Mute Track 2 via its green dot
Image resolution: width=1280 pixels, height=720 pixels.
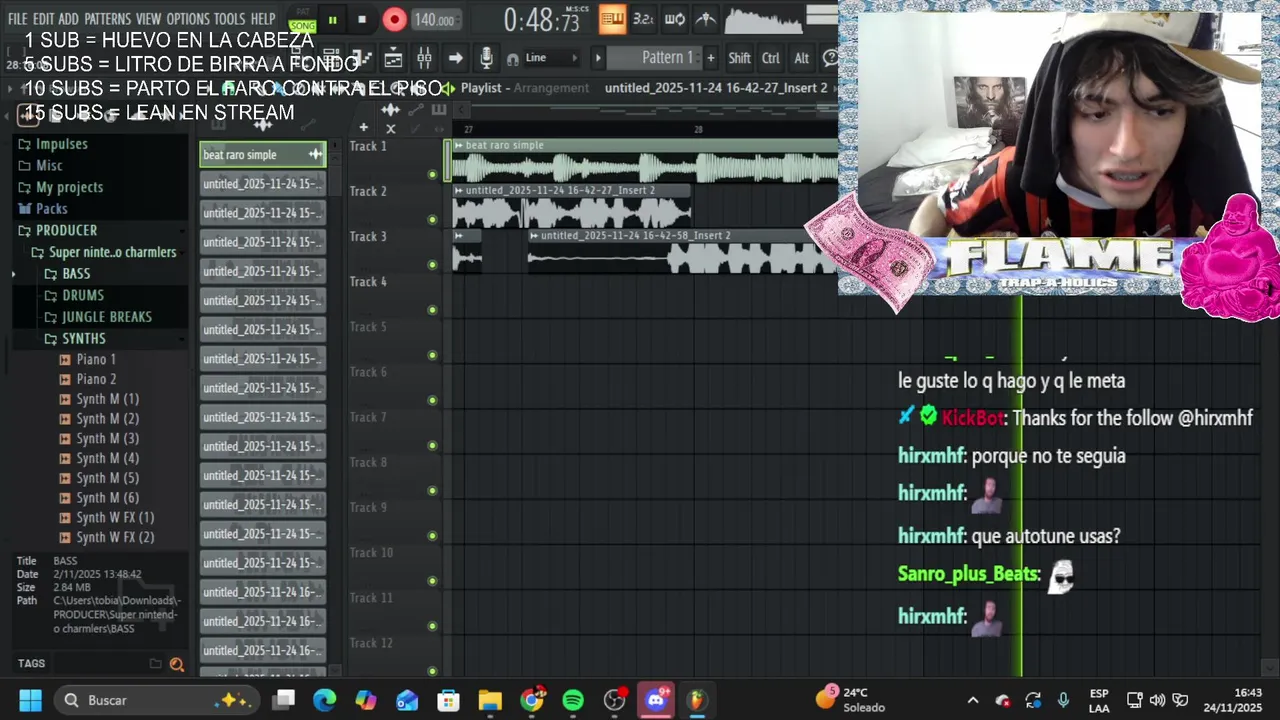point(432,219)
